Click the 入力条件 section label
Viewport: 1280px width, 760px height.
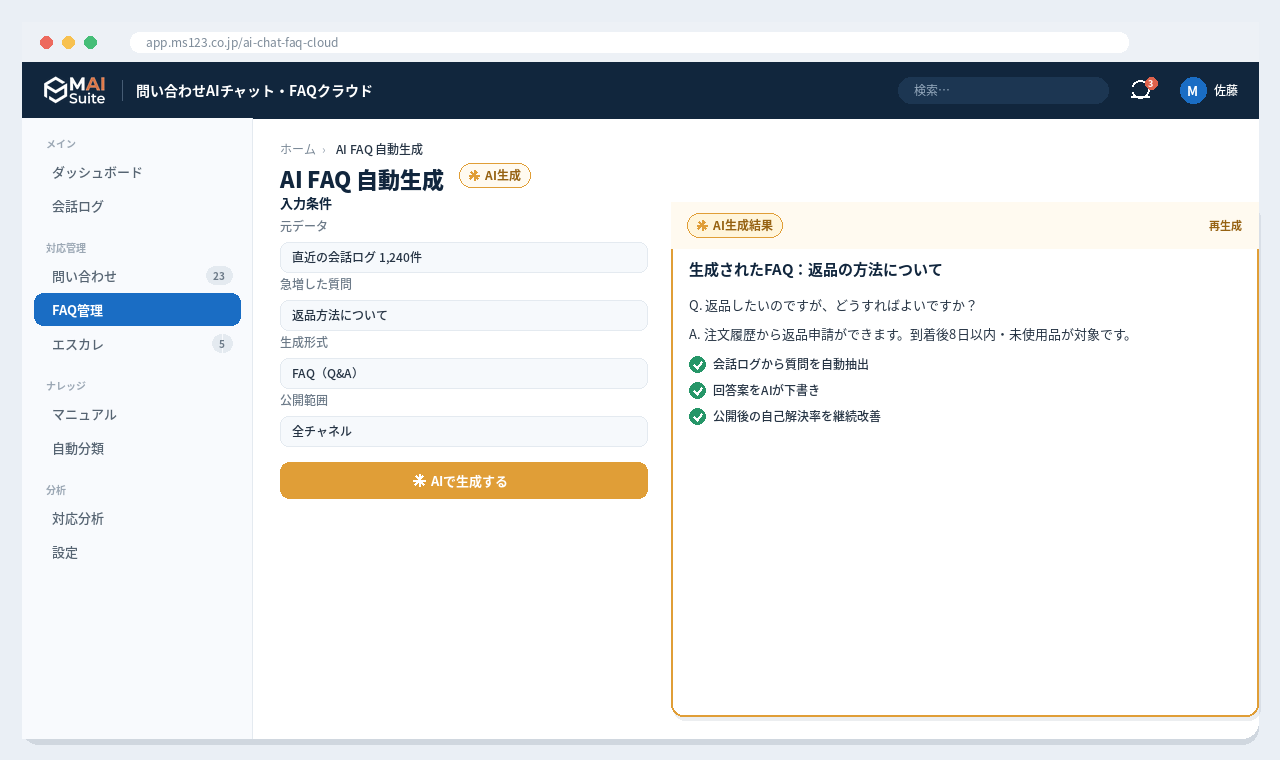coord(306,204)
